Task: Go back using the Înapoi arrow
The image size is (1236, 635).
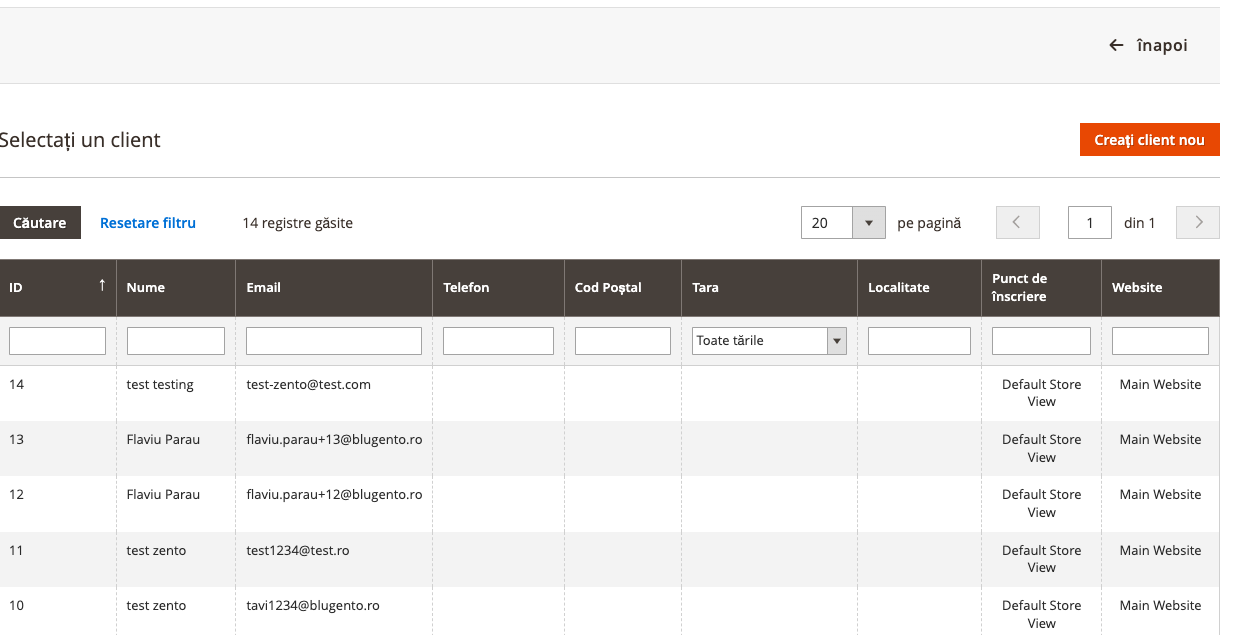Action: [1148, 45]
